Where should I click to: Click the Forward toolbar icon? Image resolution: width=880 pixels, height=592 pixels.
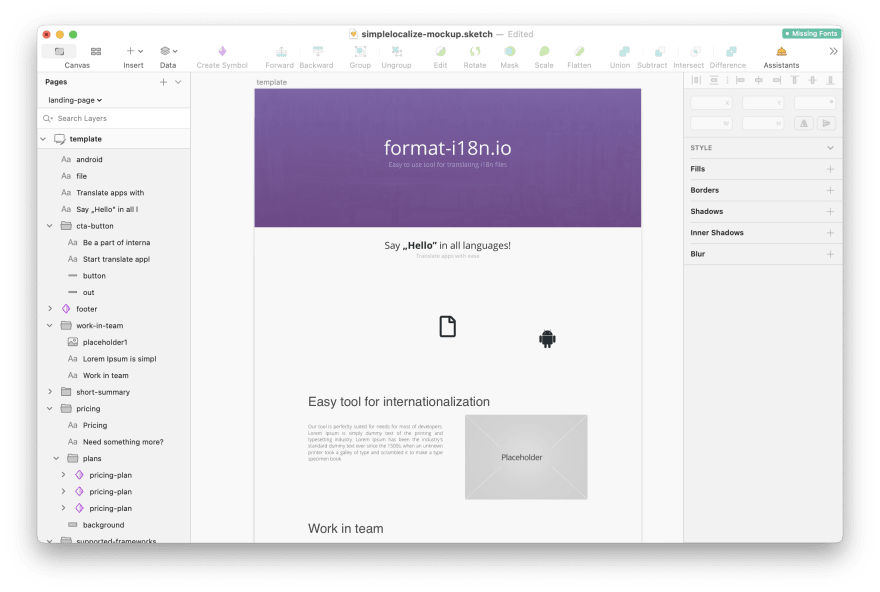click(281, 52)
